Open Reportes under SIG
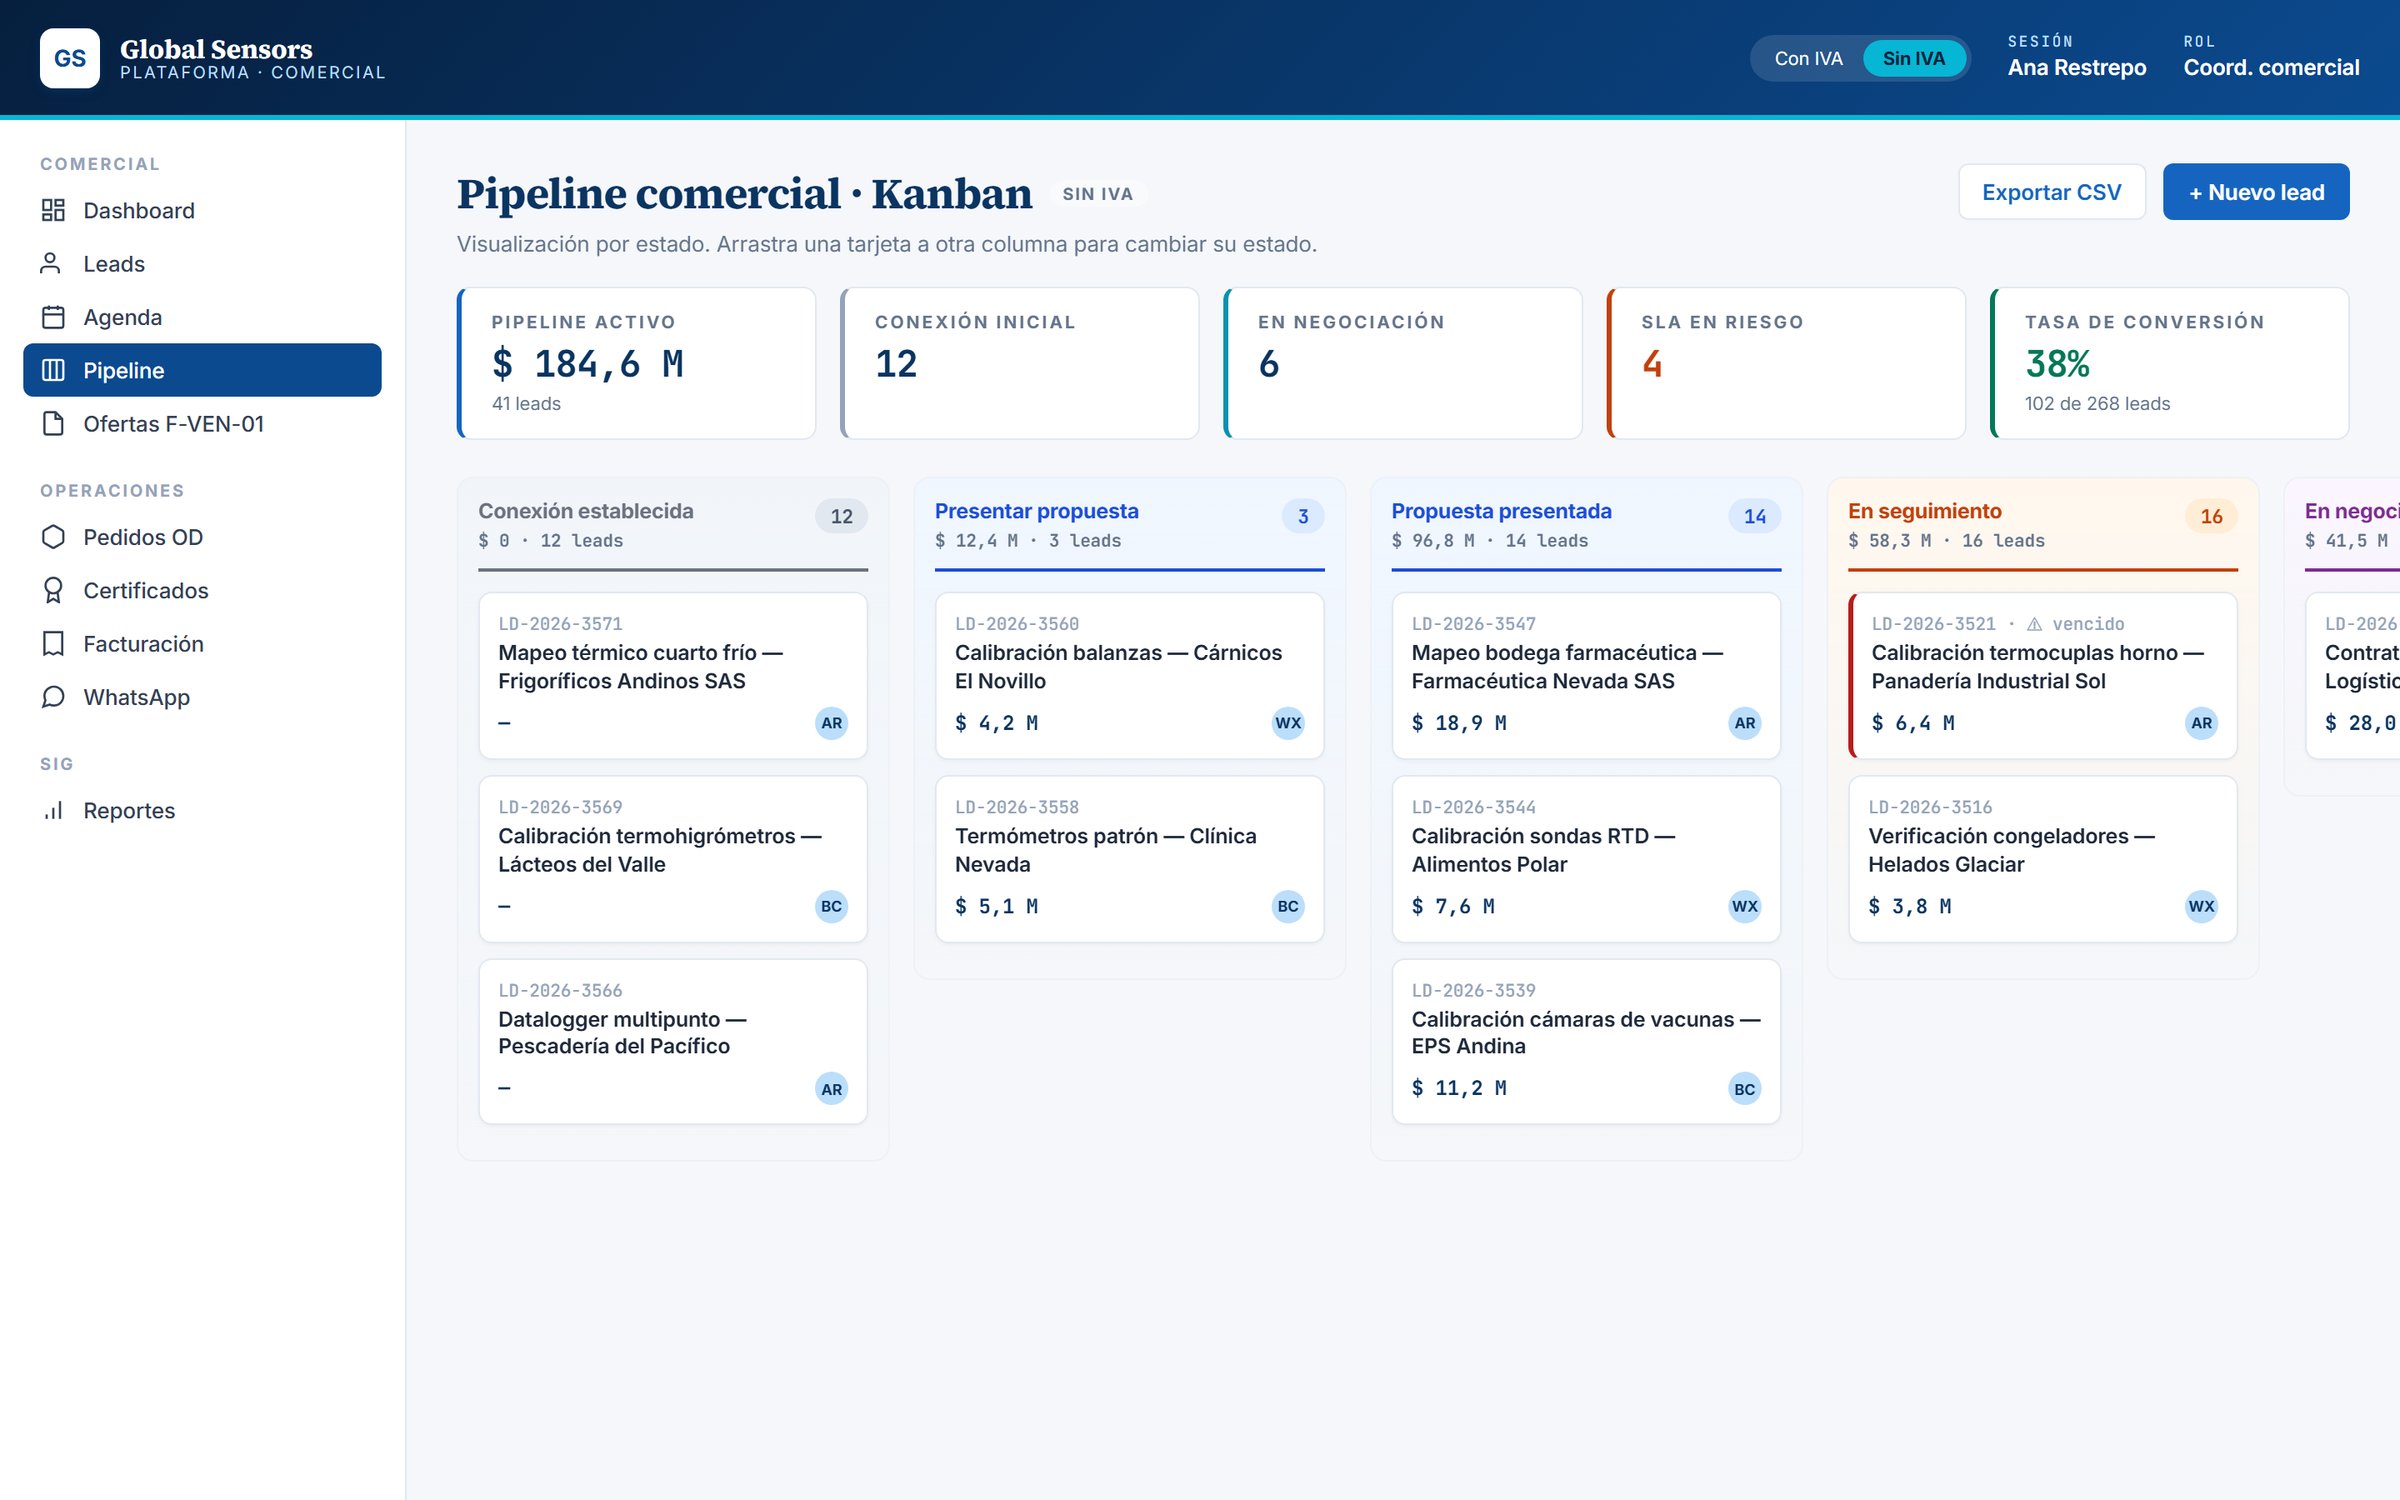 tap(202, 810)
